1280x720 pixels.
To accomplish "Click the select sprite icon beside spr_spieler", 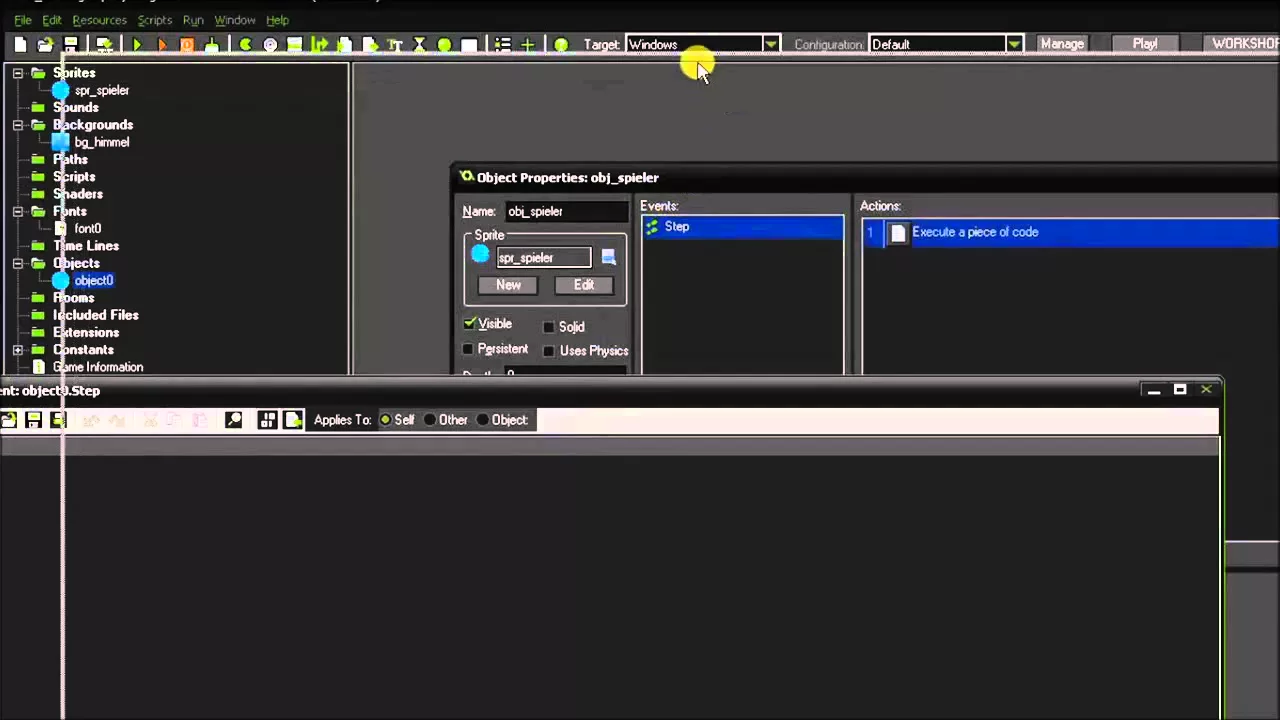I will (x=608, y=258).
